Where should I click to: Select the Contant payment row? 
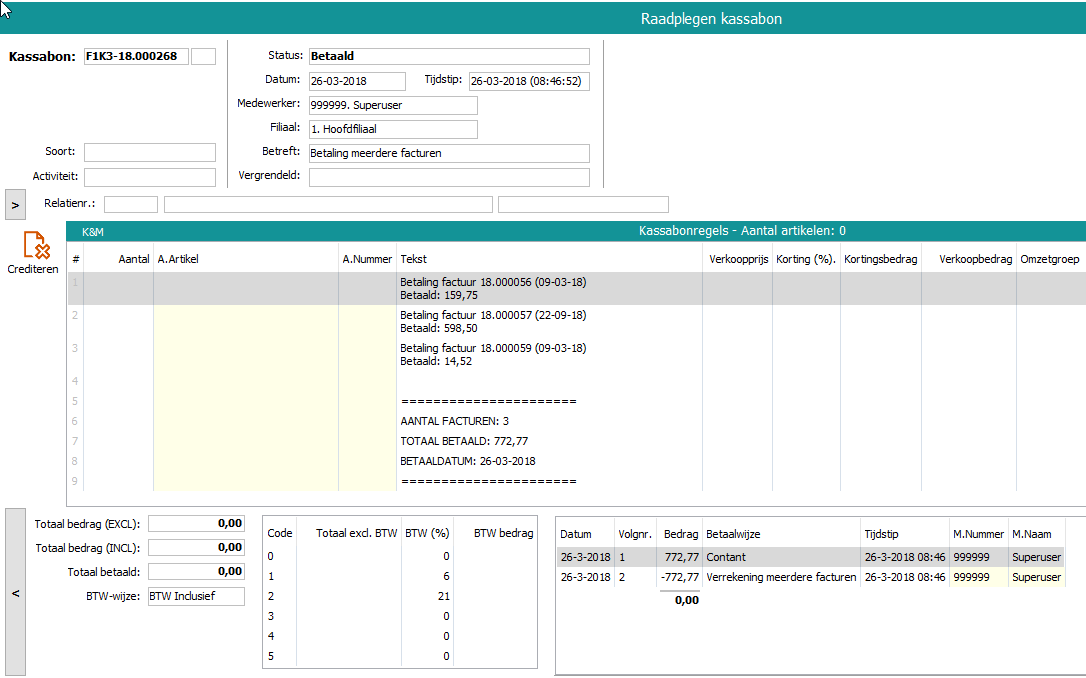click(x=780, y=557)
